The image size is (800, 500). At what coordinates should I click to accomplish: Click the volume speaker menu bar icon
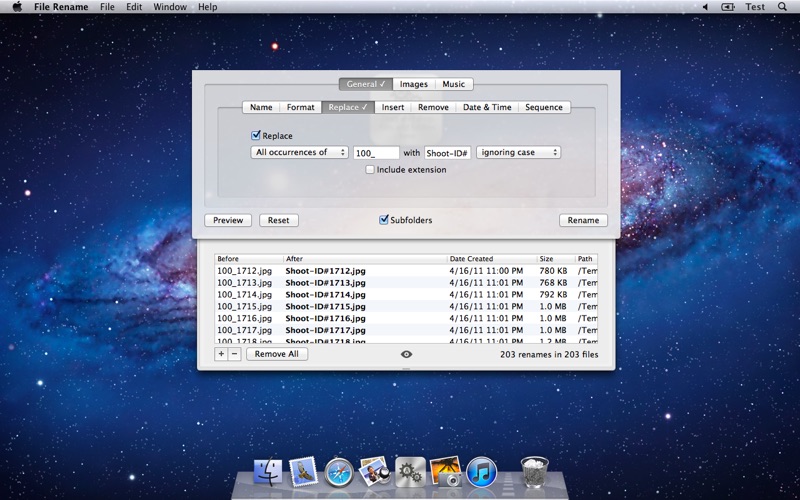(x=706, y=7)
